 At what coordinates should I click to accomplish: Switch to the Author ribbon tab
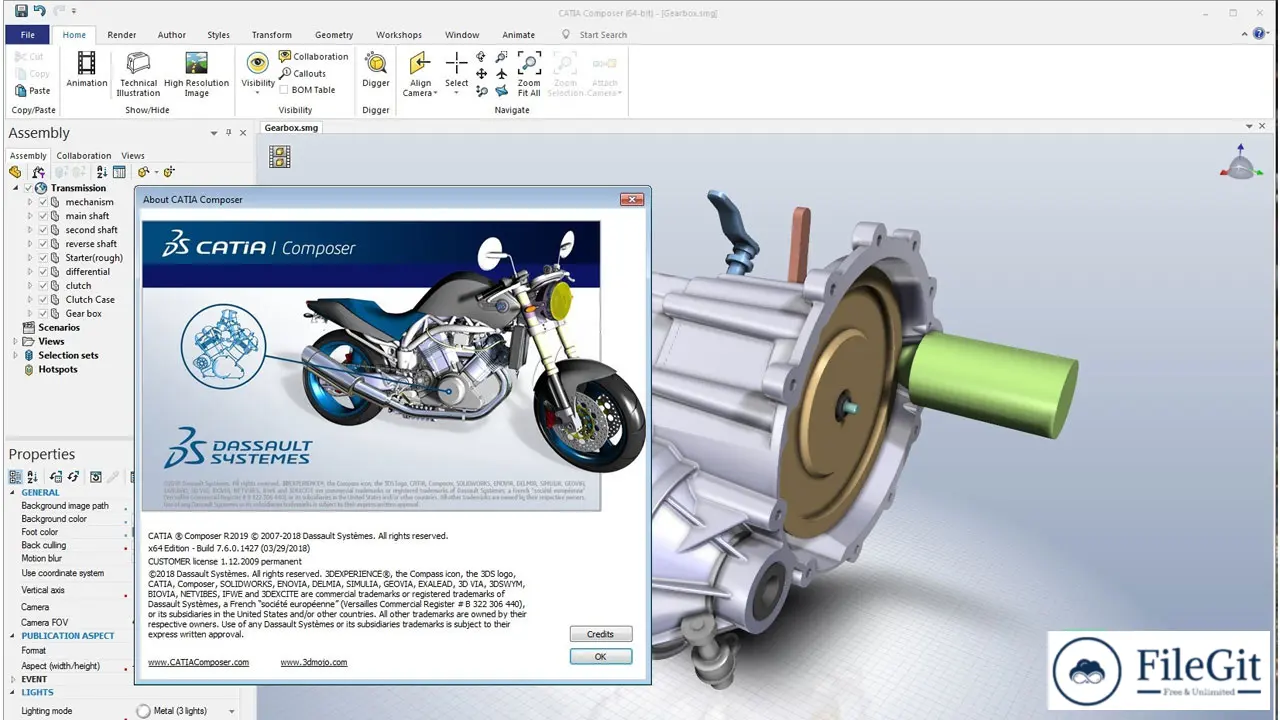point(172,34)
